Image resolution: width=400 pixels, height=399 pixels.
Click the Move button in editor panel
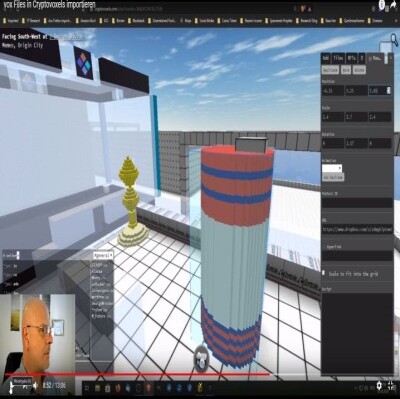[x=346, y=70]
